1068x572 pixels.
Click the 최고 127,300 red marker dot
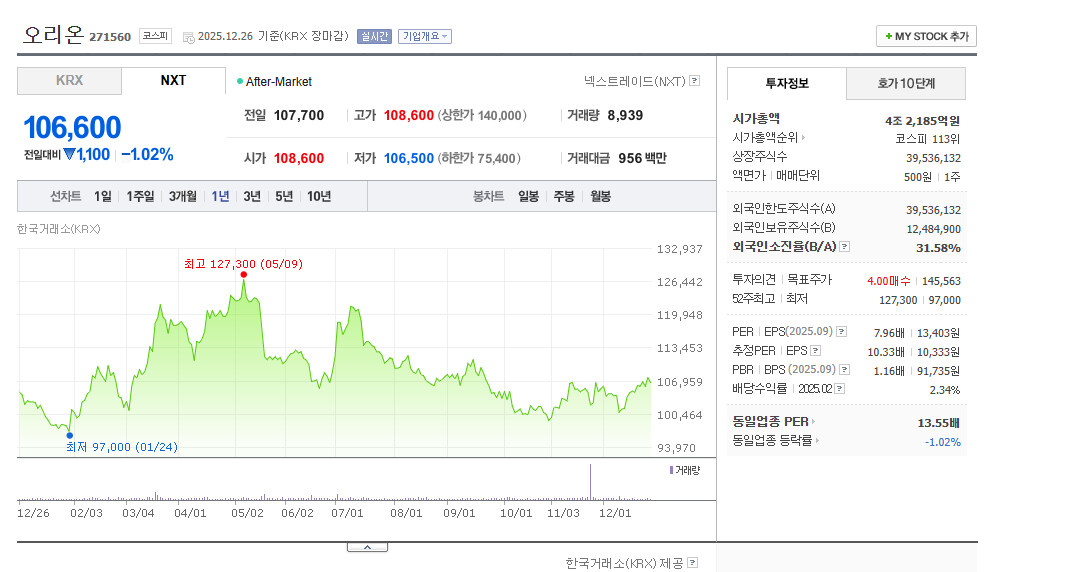click(x=244, y=274)
